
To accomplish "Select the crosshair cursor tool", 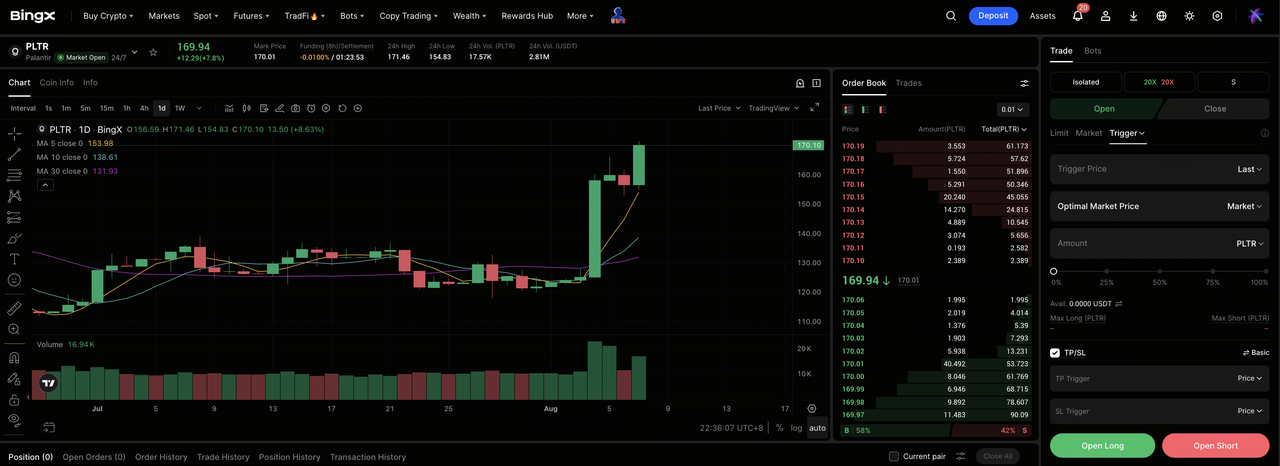I will (x=14, y=133).
